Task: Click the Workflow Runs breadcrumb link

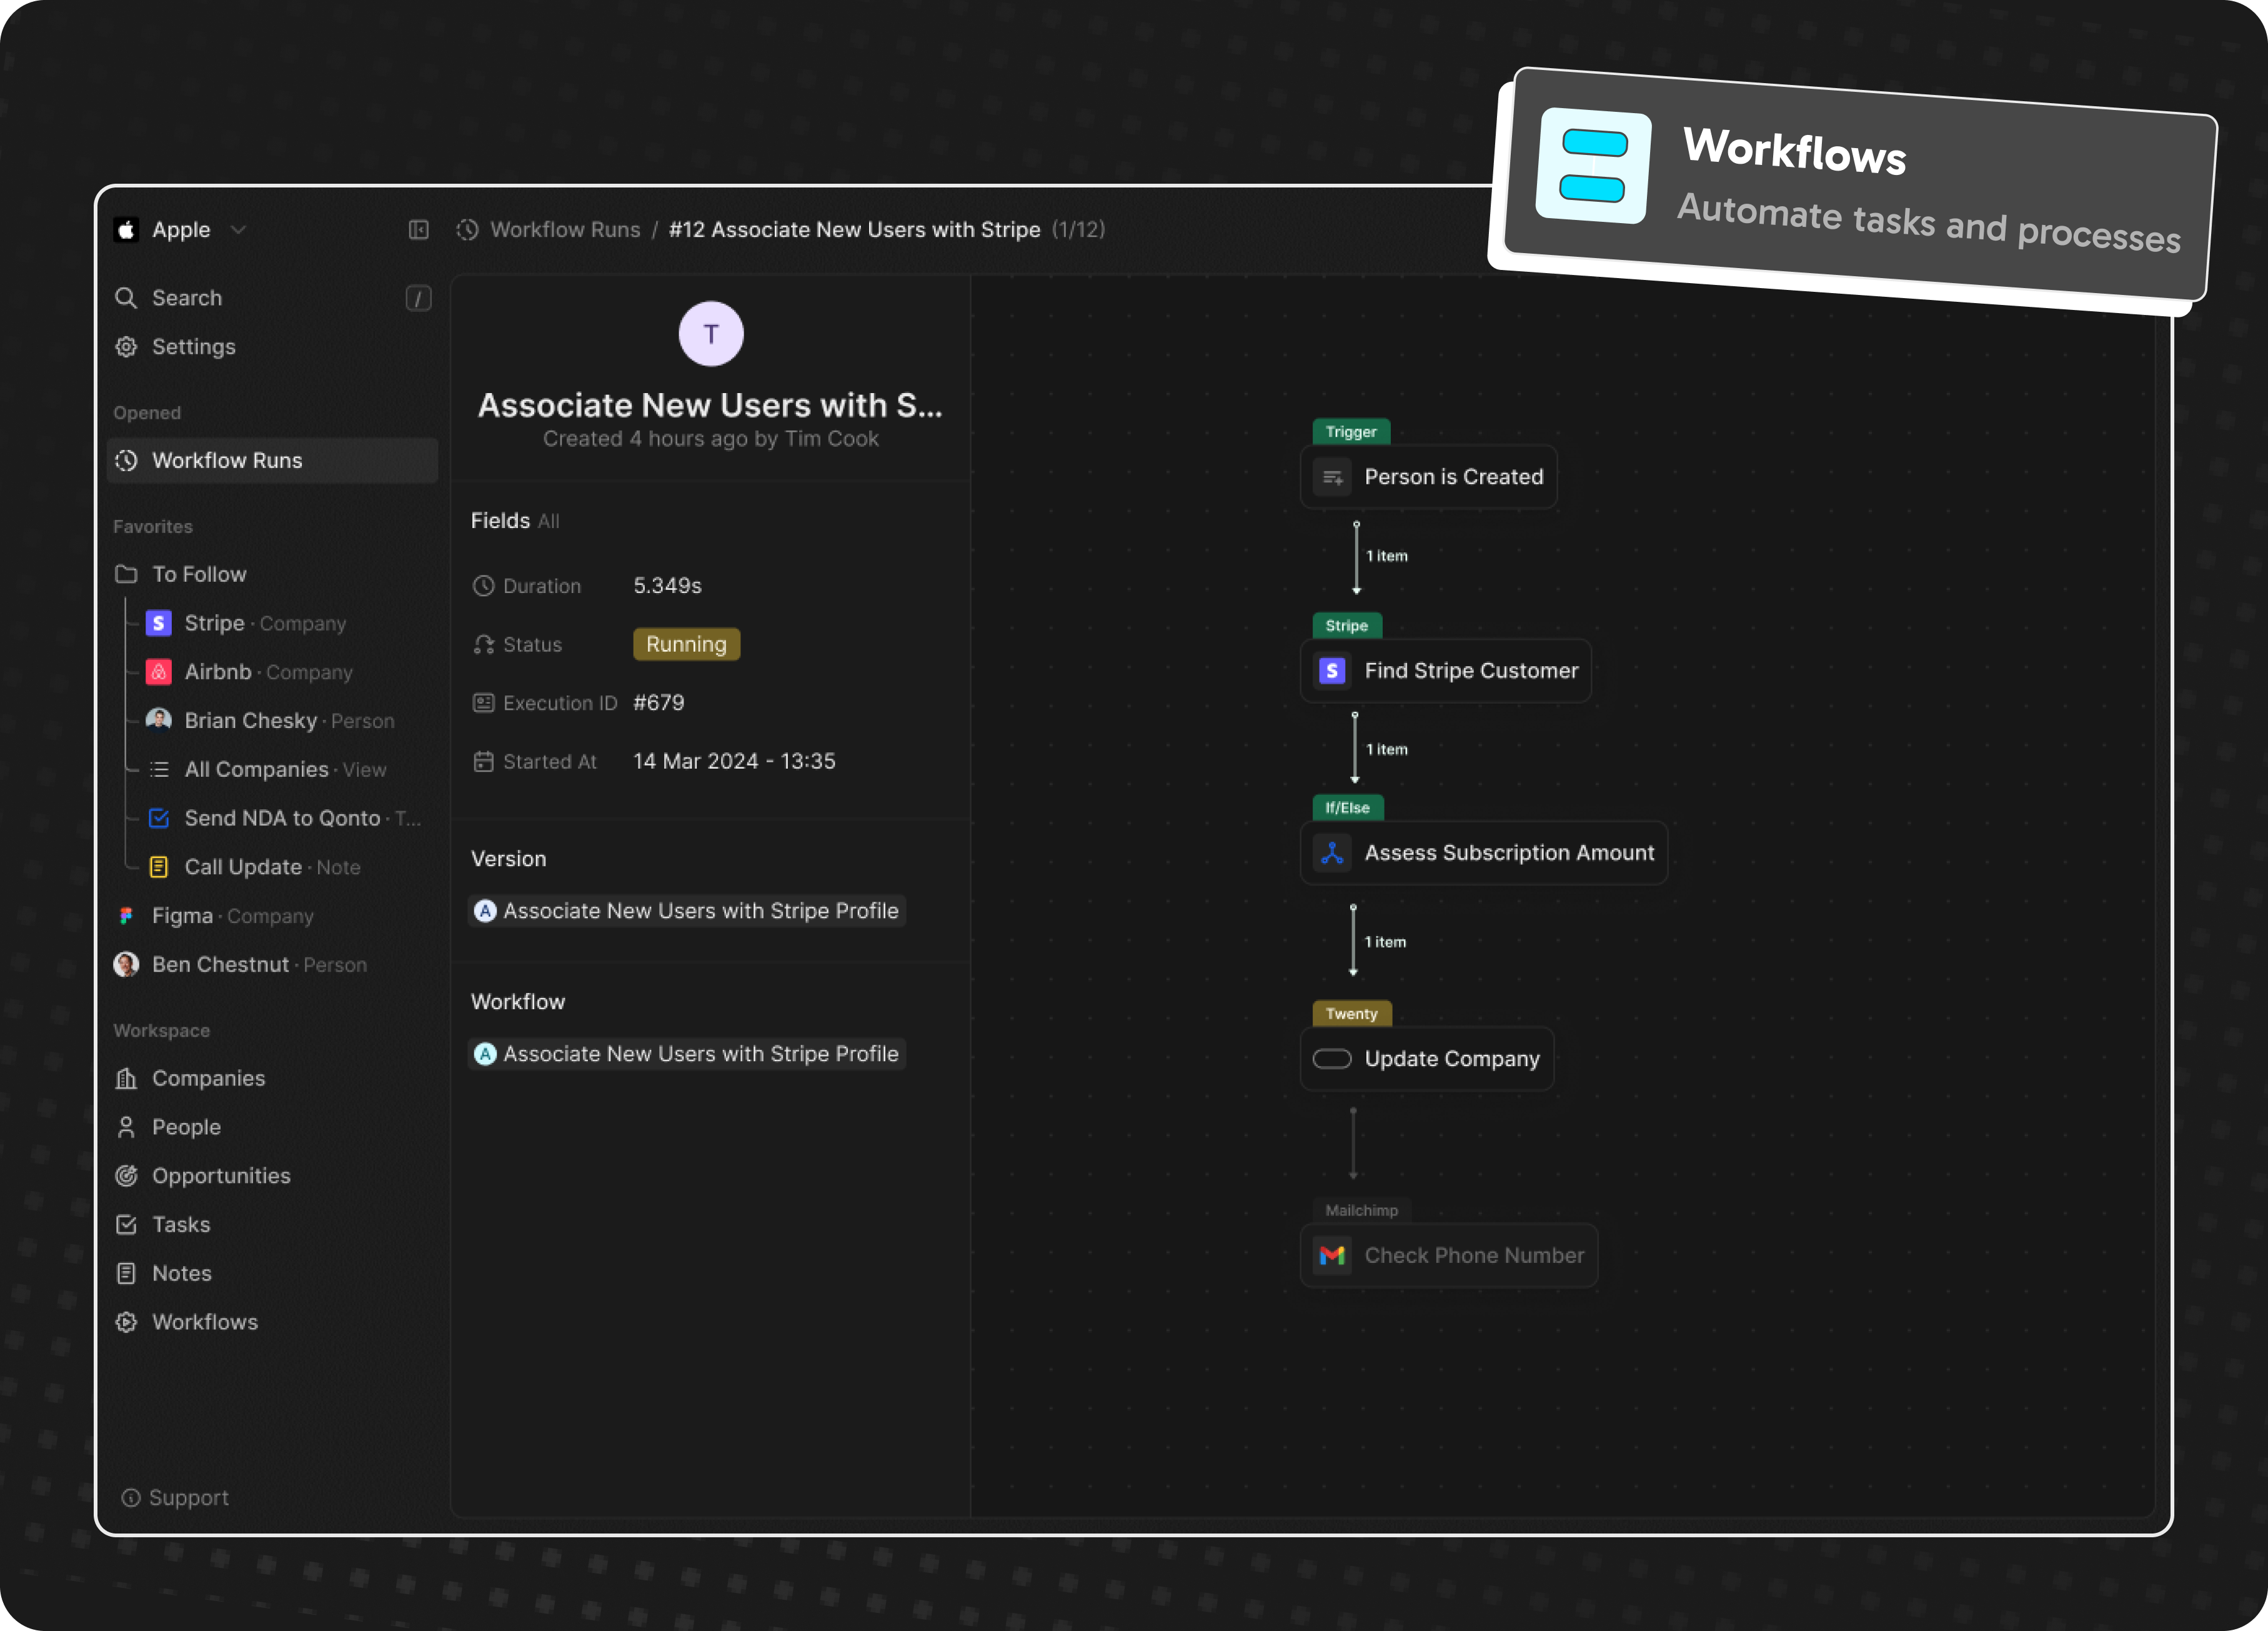Action: tap(565, 230)
